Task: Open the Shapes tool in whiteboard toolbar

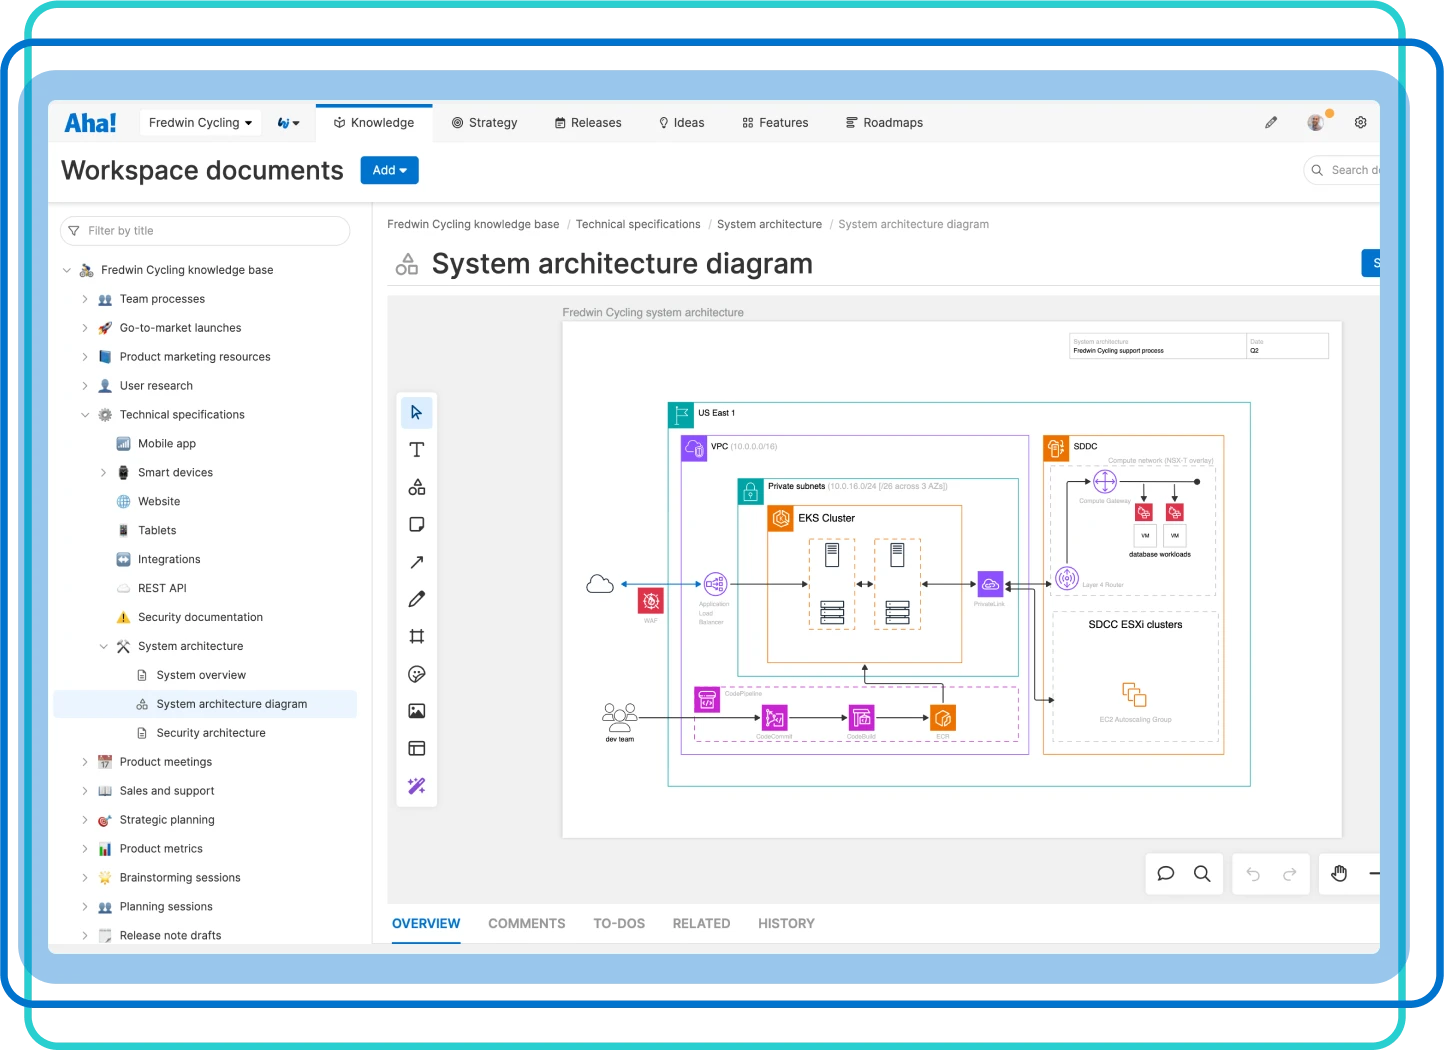Action: click(x=417, y=487)
